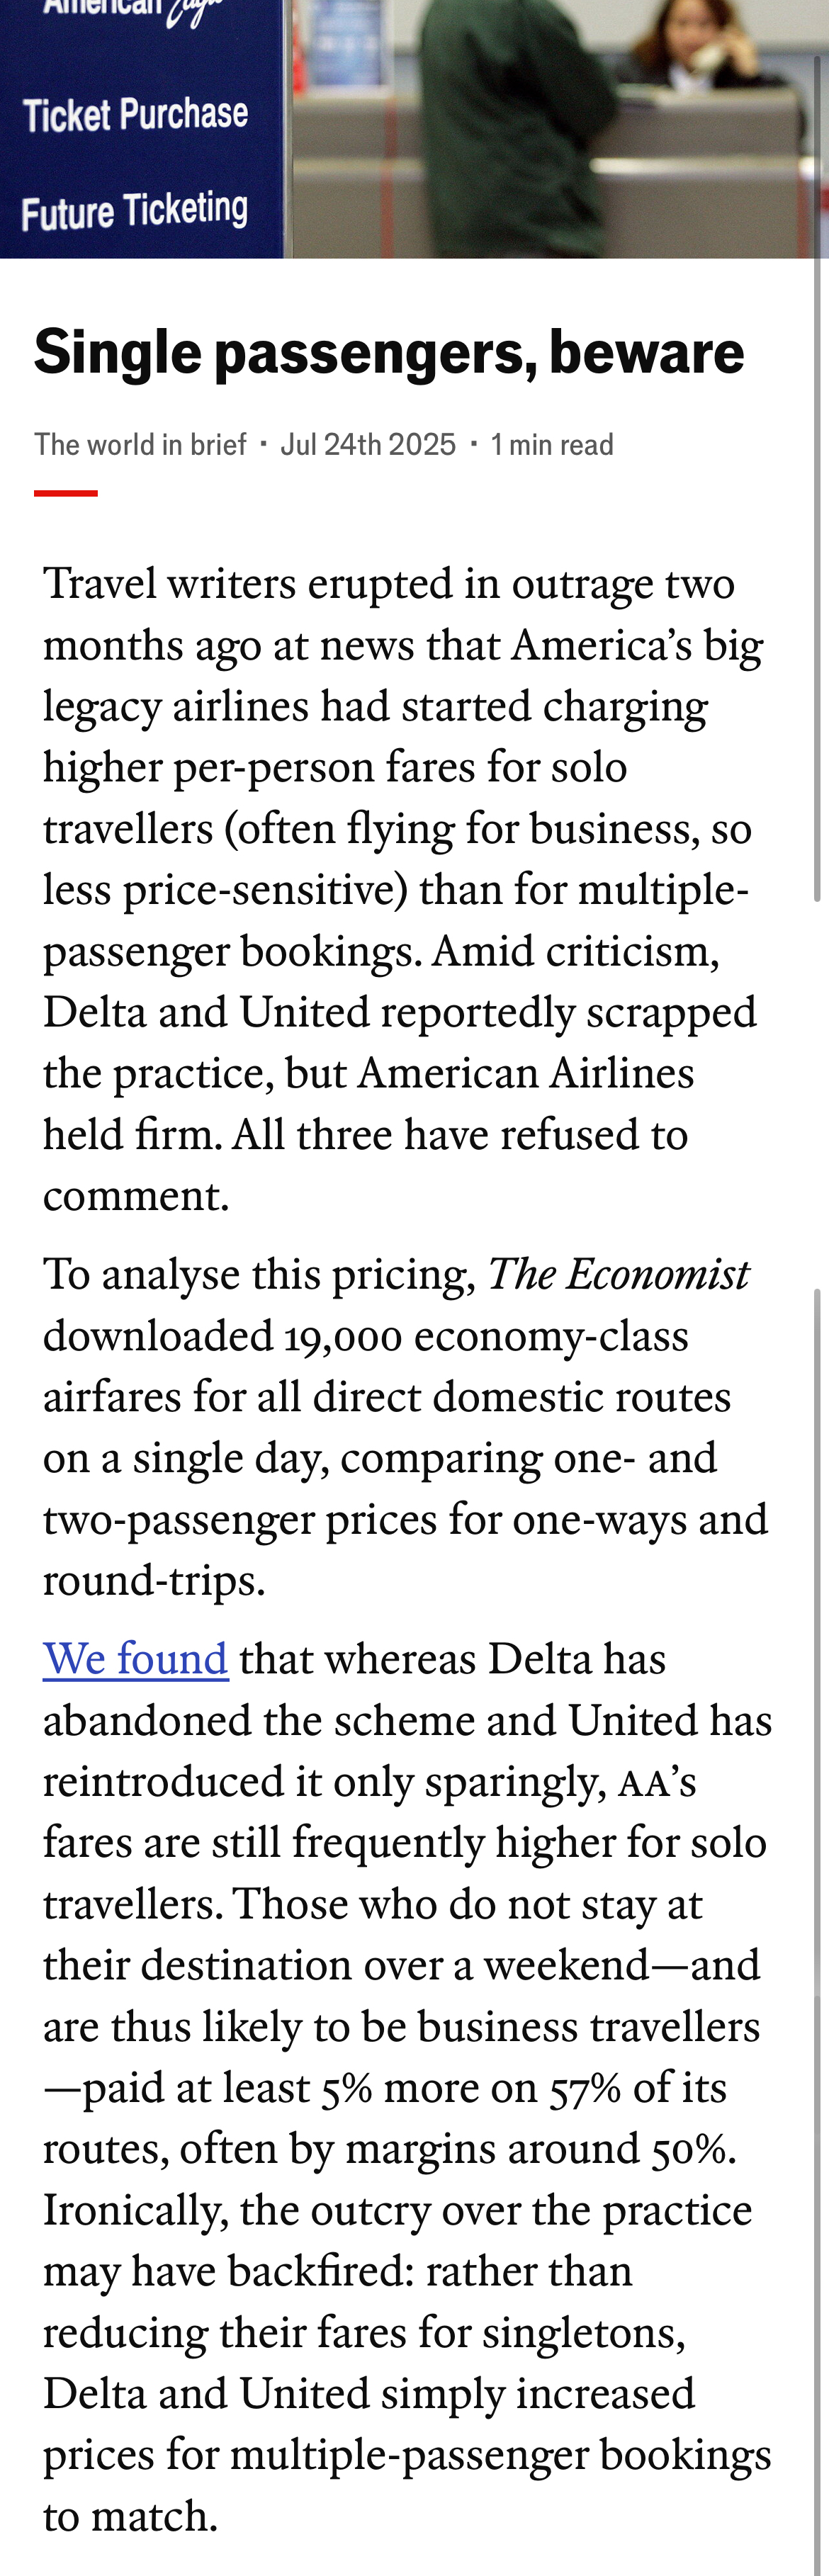Open the "We found" hyperlink
This screenshot has height=2576, width=829.
(x=135, y=1659)
